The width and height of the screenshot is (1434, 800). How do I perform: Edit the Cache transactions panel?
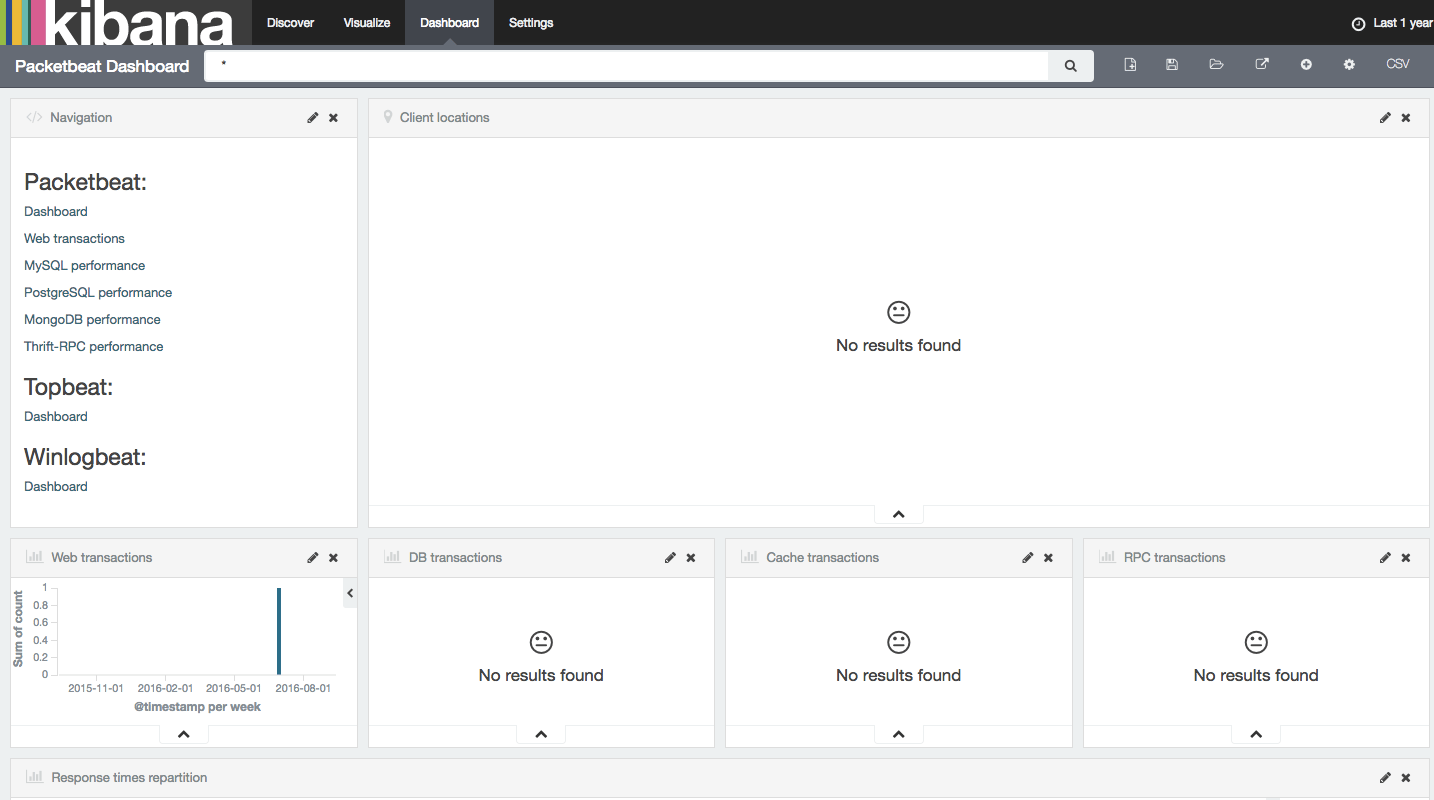(1028, 557)
